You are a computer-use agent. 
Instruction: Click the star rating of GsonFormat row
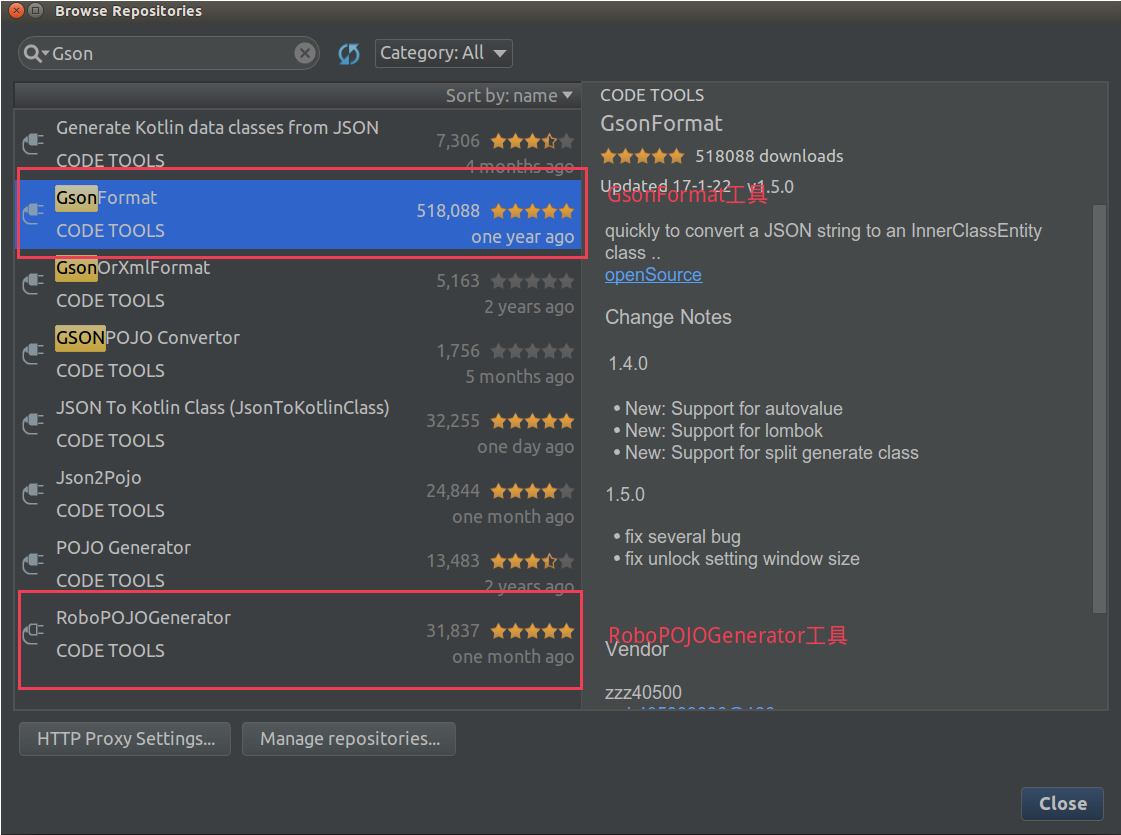[532, 211]
